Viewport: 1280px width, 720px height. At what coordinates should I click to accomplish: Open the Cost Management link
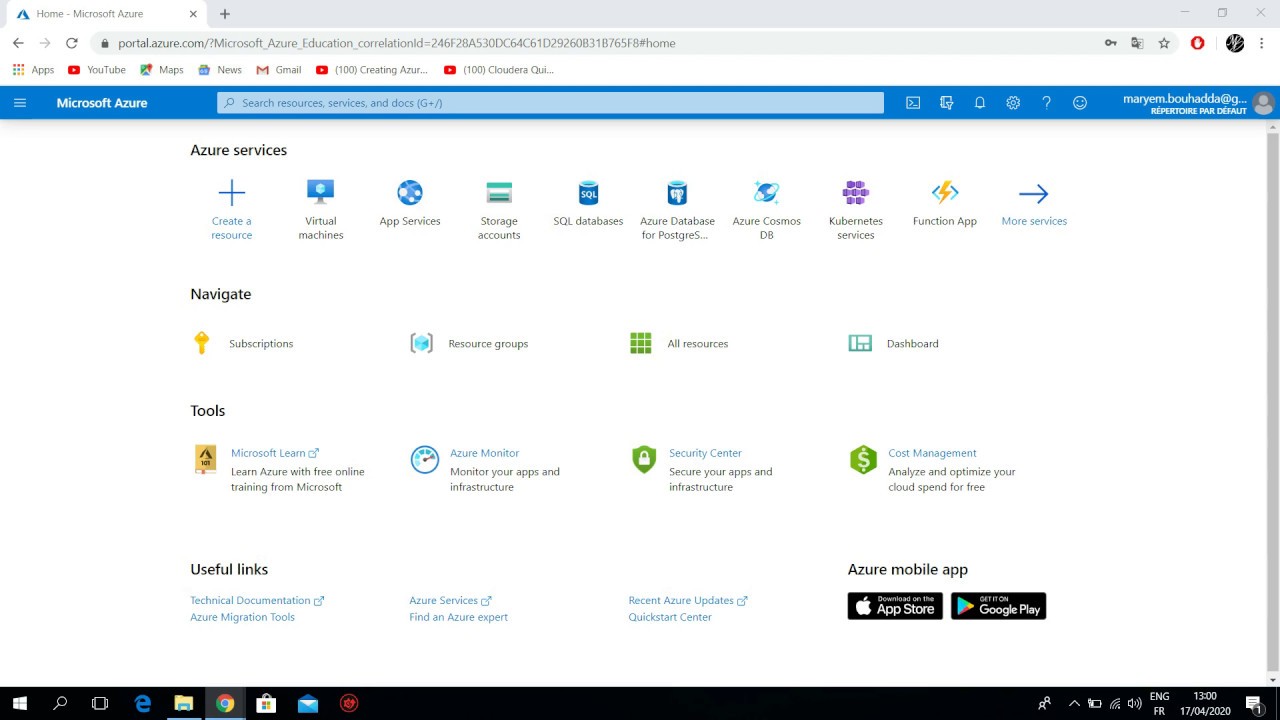(x=932, y=453)
